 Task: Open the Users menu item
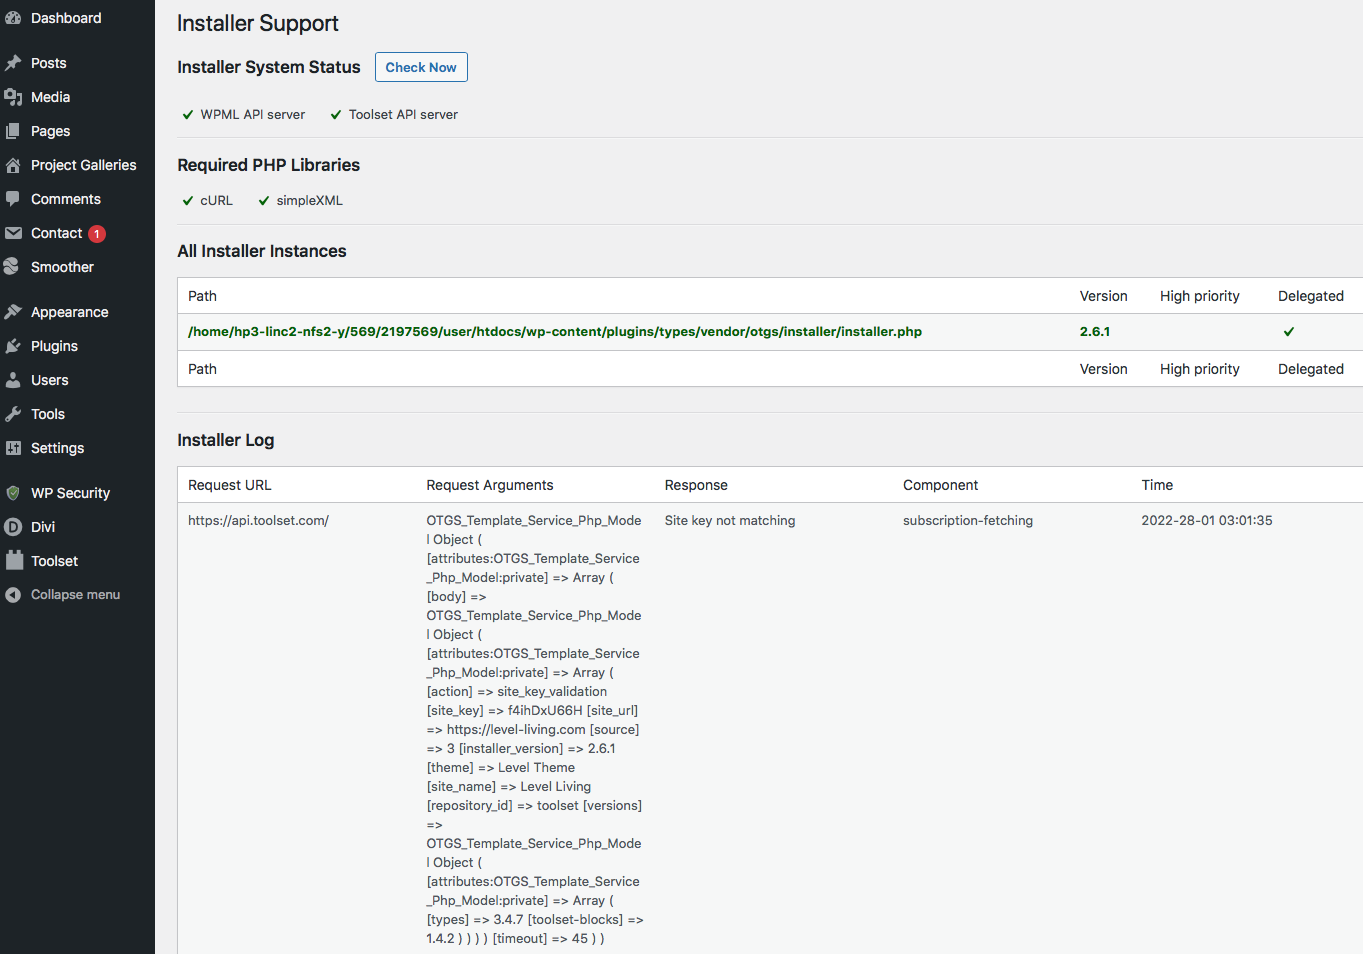(x=49, y=380)
